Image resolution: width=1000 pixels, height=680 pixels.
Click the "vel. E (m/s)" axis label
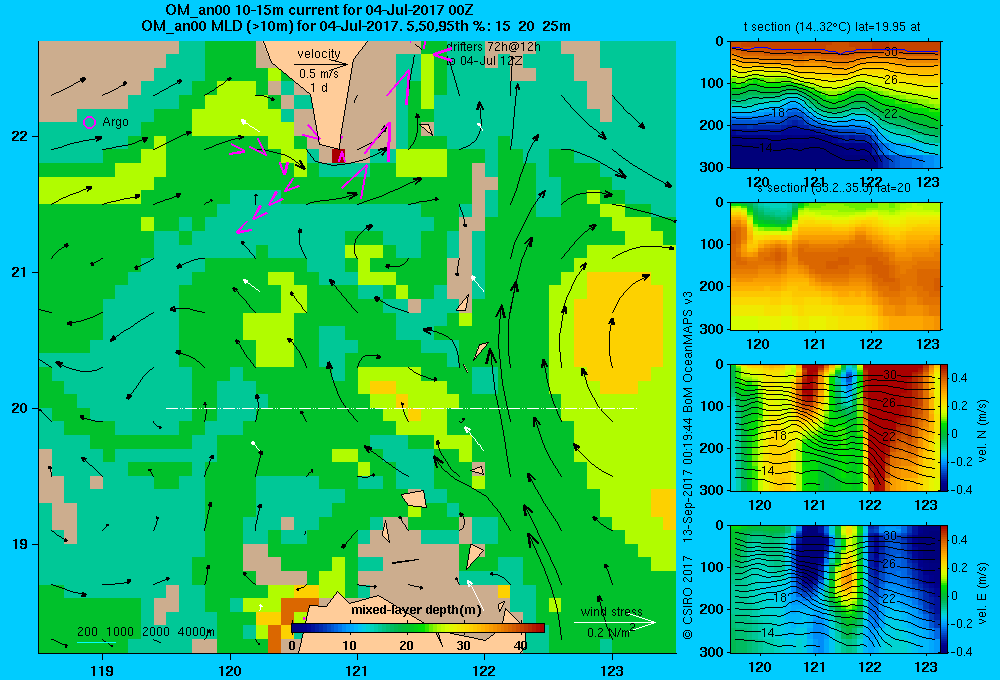pyautogui.click(x=982, y=592)
